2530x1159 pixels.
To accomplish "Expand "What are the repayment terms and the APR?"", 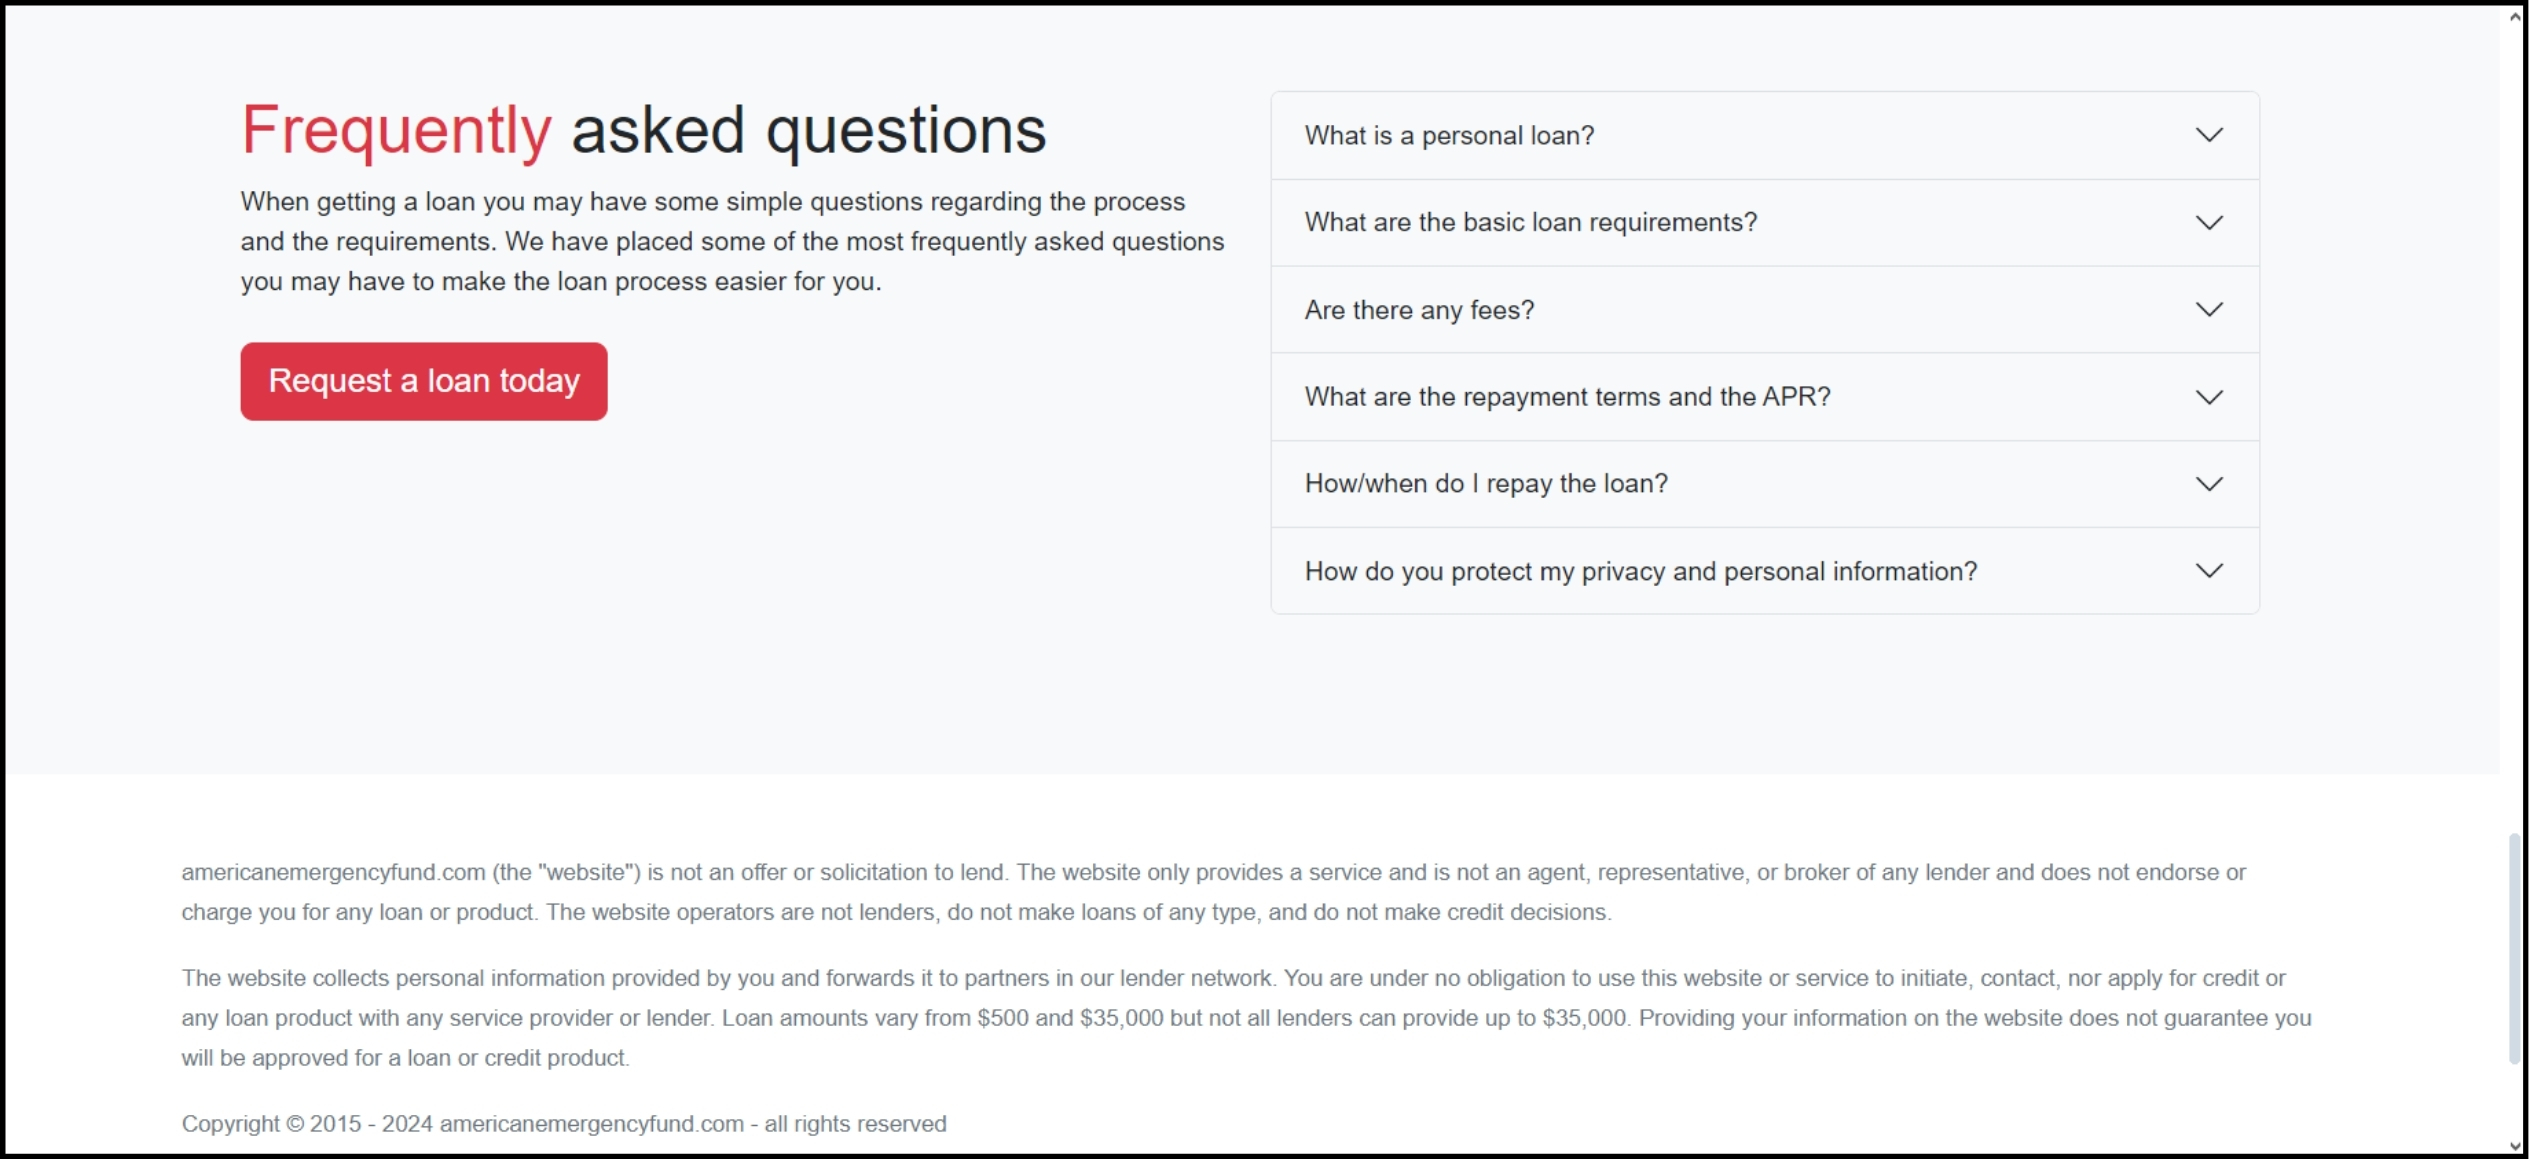I will point(1567,397).
